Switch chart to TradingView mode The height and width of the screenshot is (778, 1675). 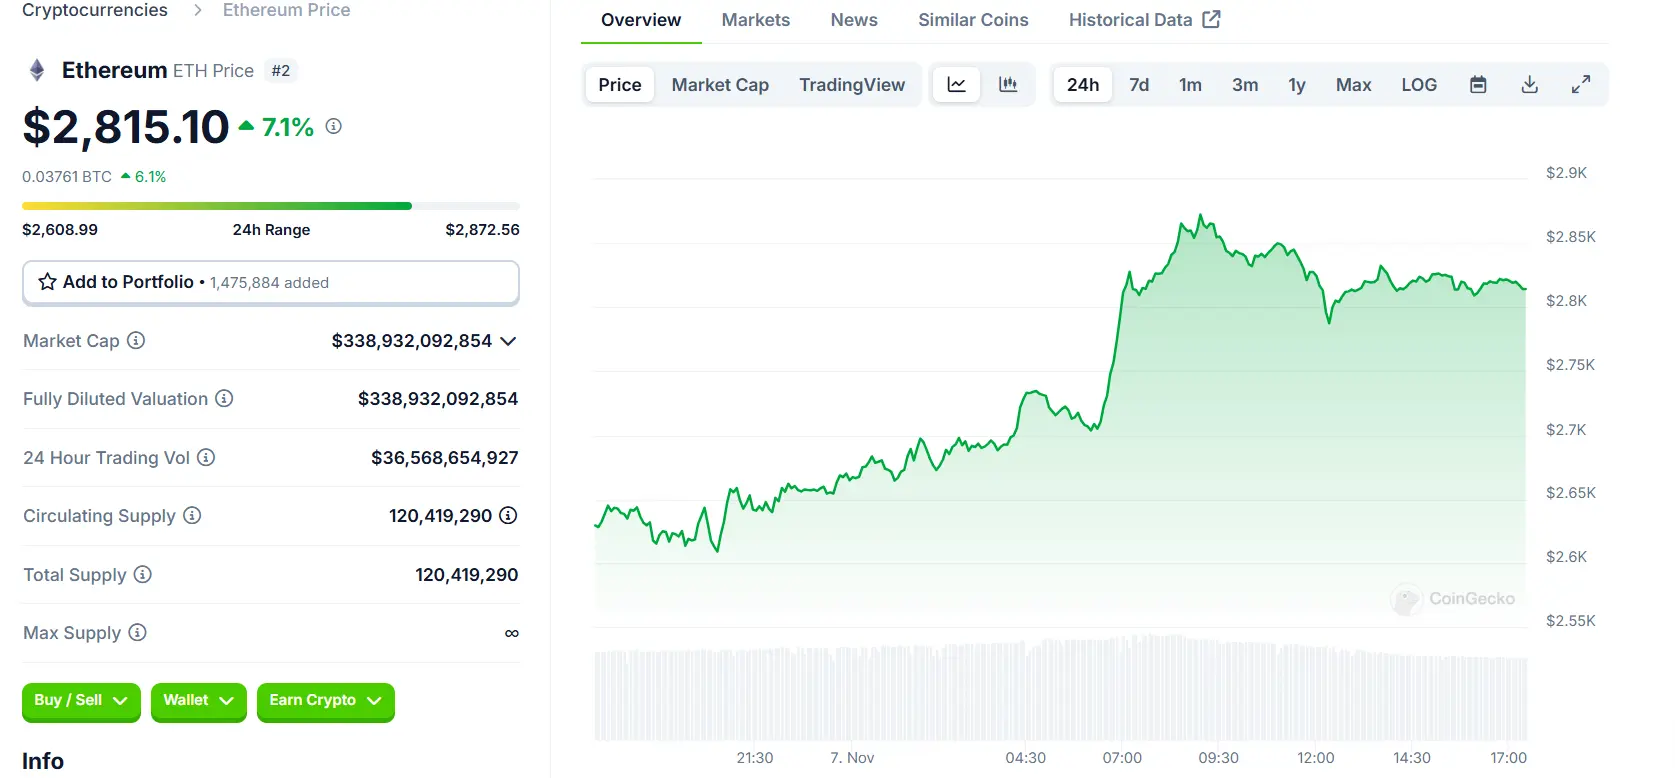click(852, 85)
